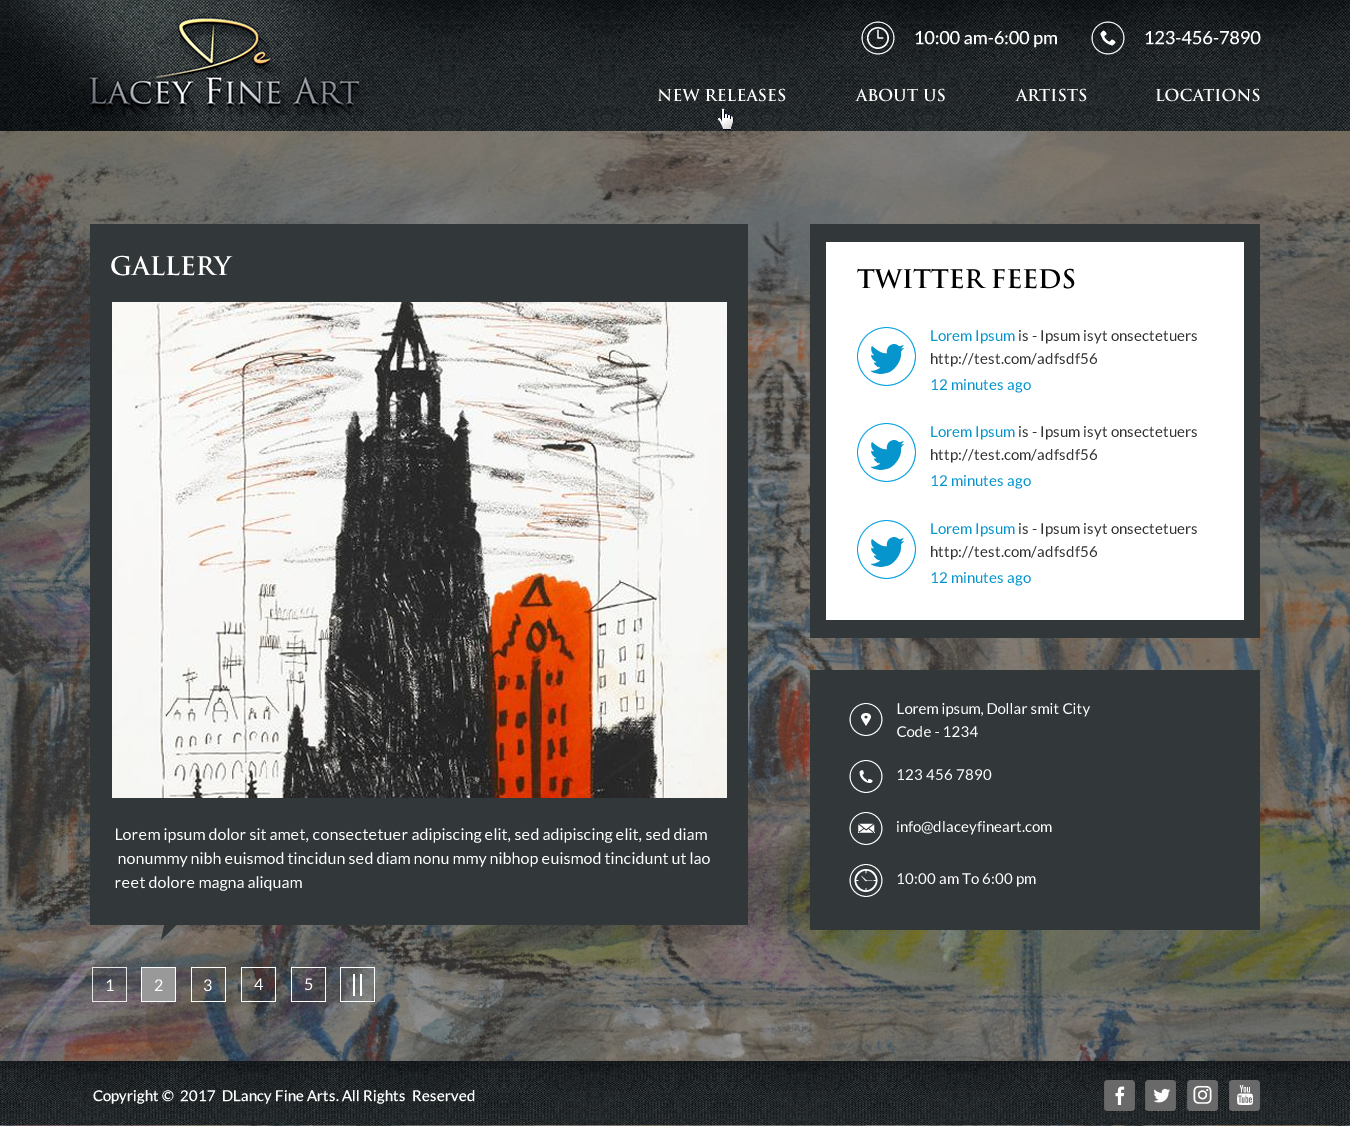1350x1126 pixels.
Task: Click the envelope icon beside the email address
Action: pyautogui.click(x=866, y=828)
